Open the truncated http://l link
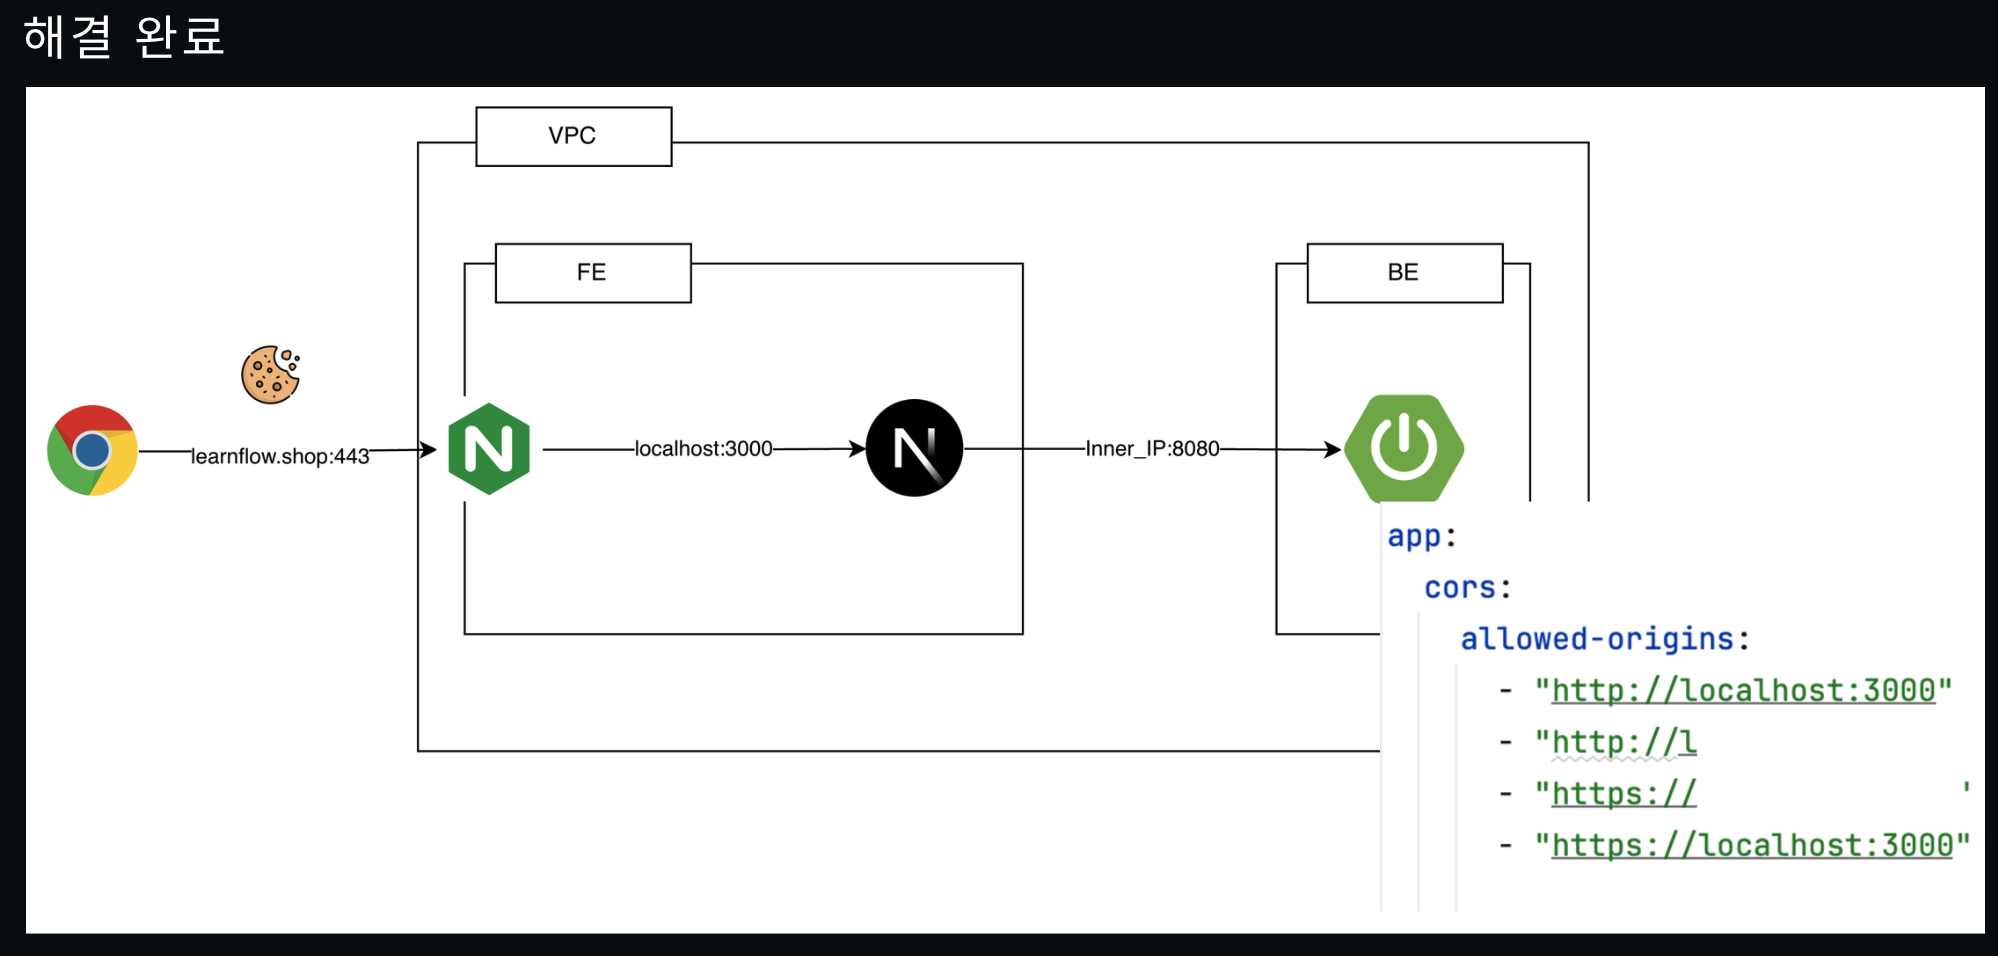This screenshot has height=956, width=1998. (1624, 742)
